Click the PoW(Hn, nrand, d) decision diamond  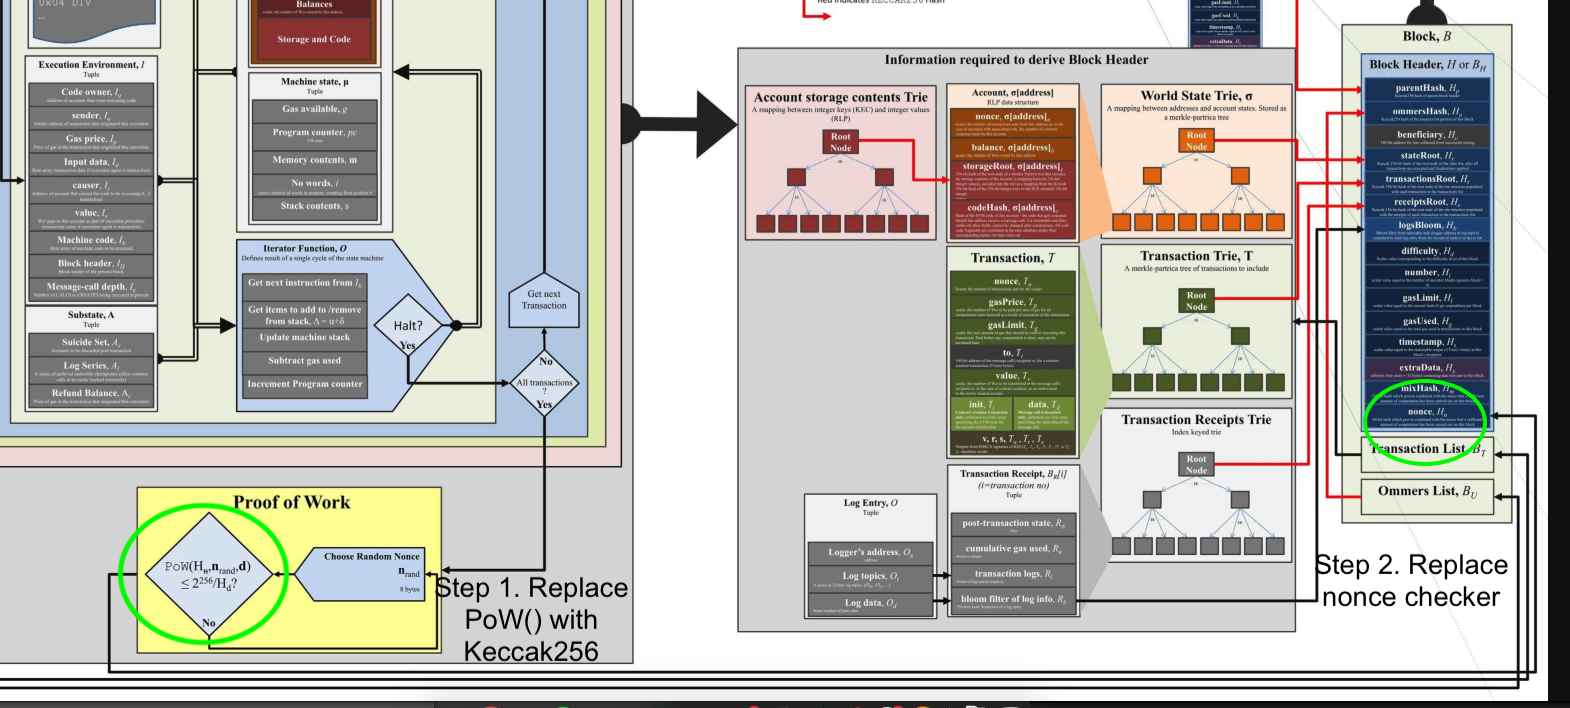[208, 574]
